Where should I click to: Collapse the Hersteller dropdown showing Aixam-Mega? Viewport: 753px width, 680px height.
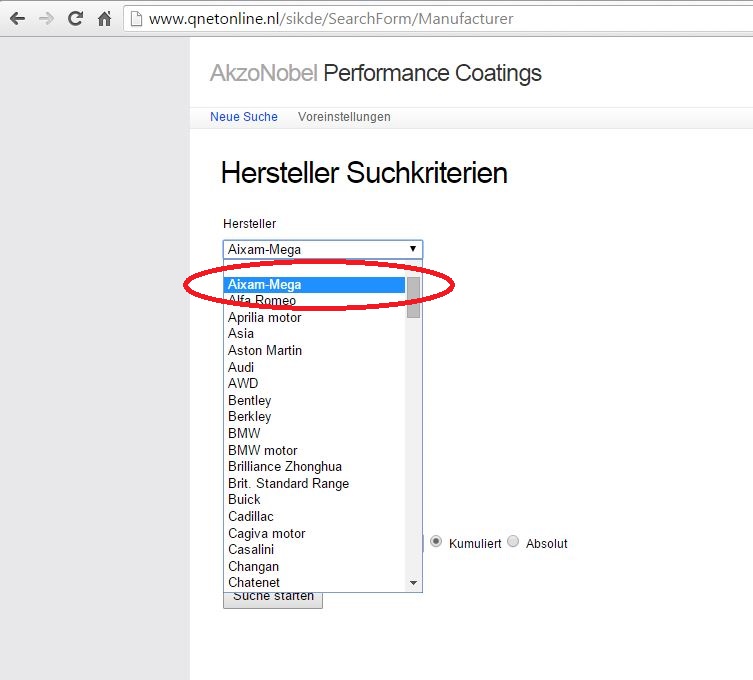(323, 249)
